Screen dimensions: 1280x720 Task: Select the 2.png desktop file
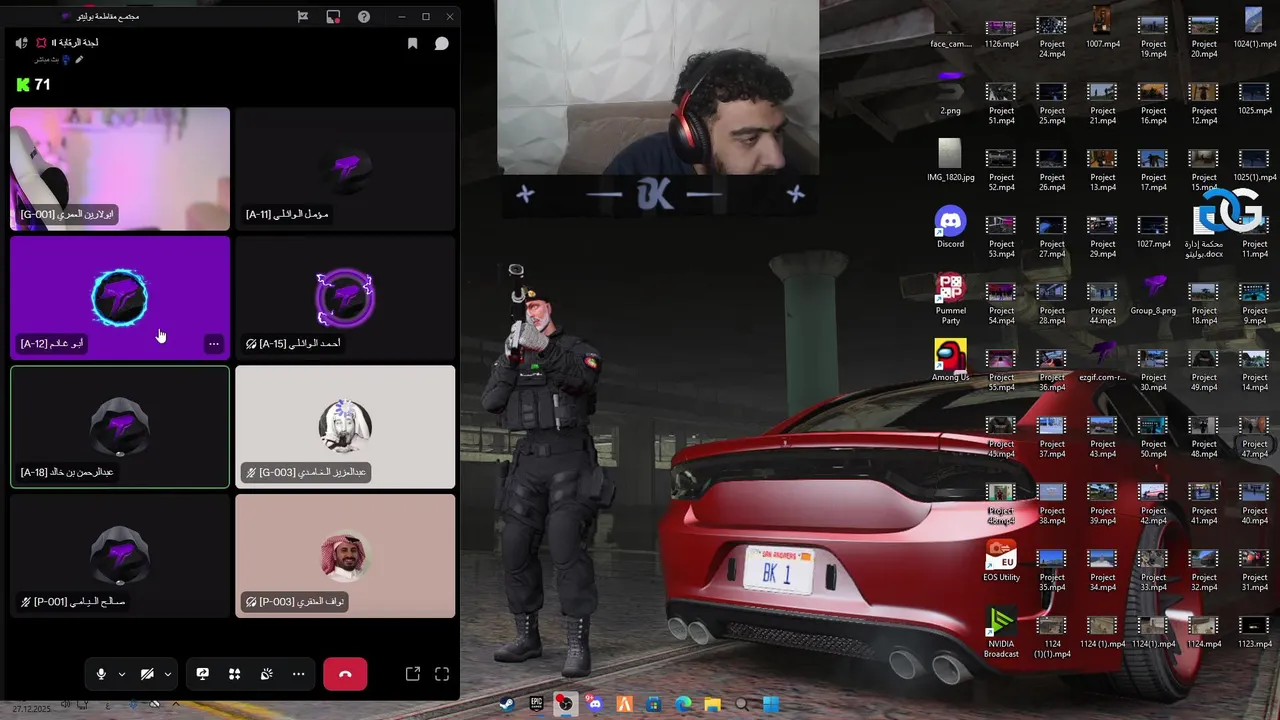click(x=950, y=93)
